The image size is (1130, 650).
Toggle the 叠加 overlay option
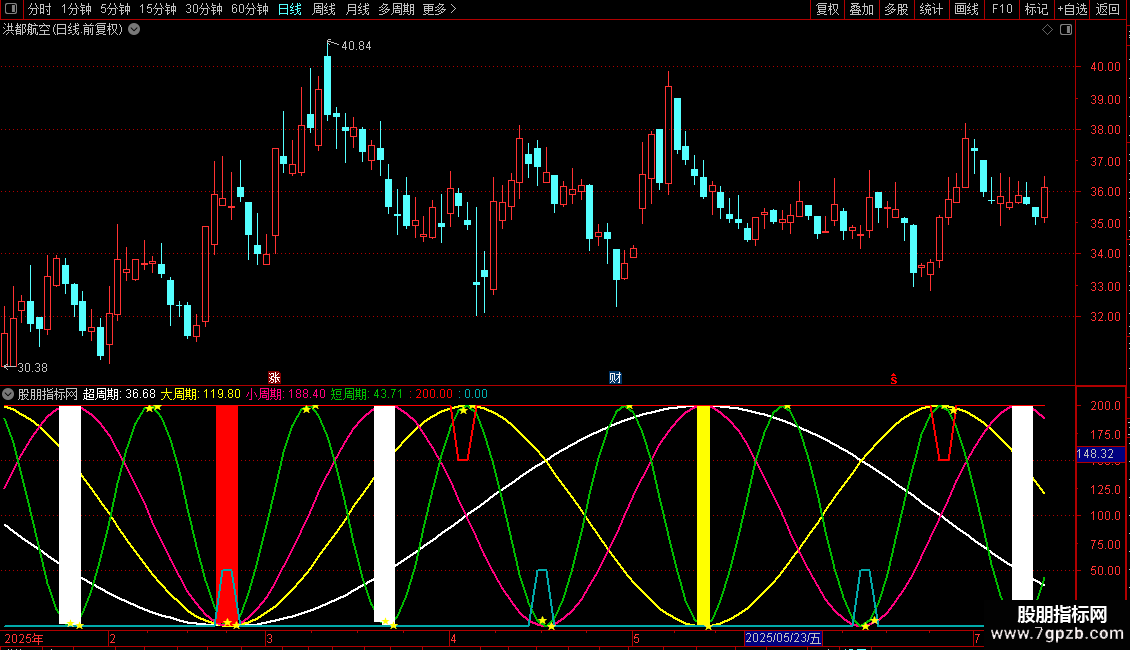(x=861, y=9)
